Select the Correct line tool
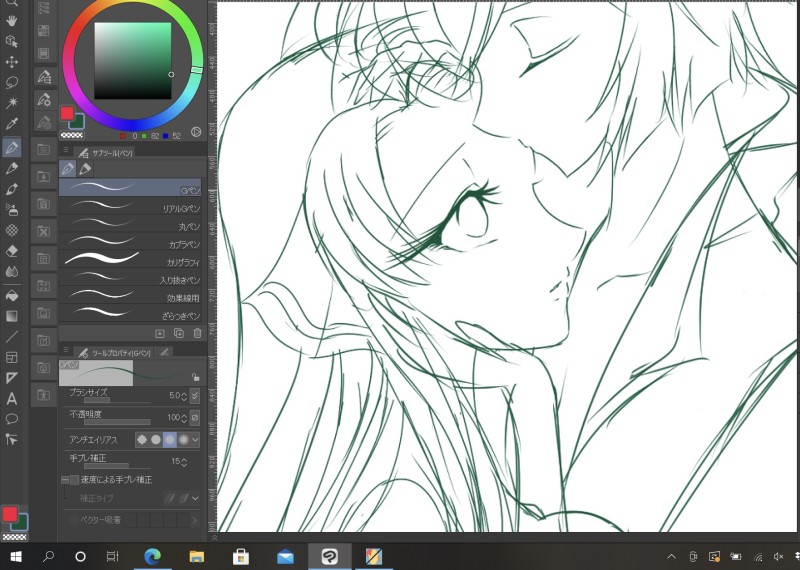This screenshot has height=570, width=800. pos(12,439)
